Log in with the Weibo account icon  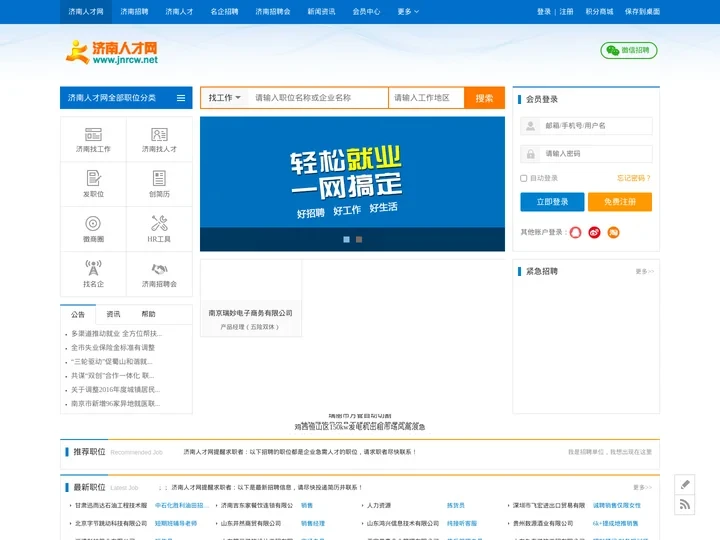pyautogui.click(x=595, y=232)
